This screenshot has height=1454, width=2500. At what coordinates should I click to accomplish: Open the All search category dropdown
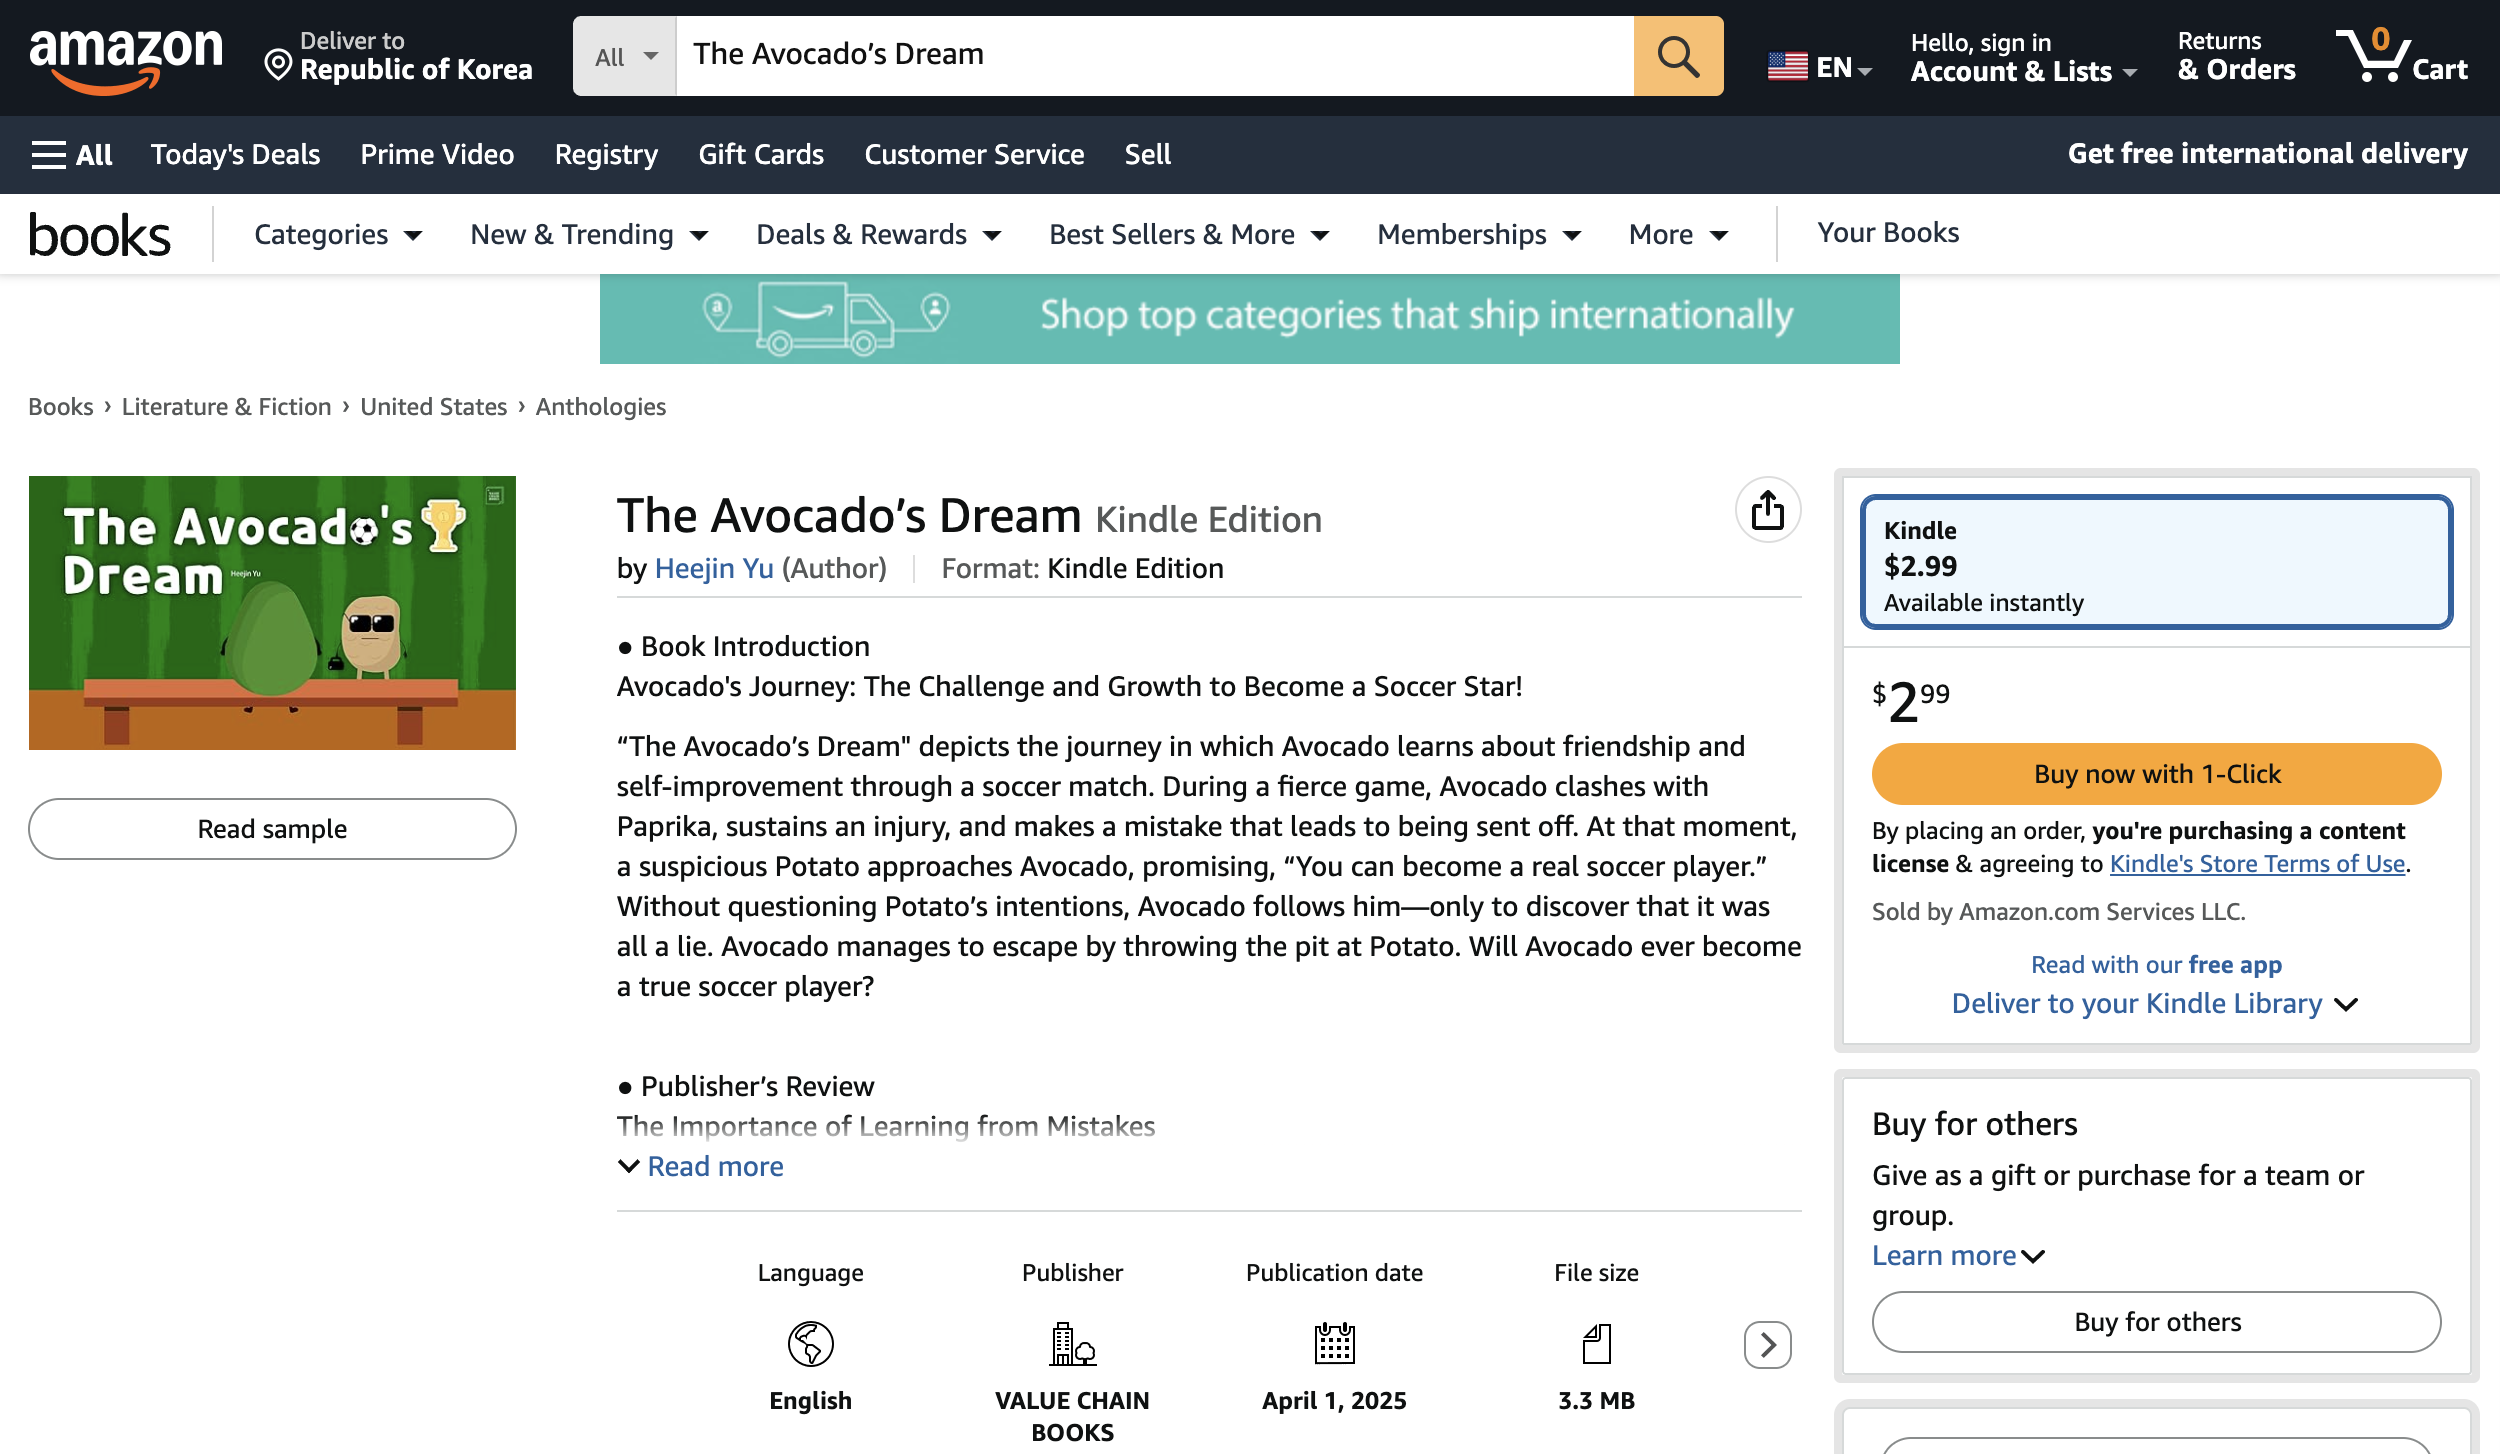point(625,56)
